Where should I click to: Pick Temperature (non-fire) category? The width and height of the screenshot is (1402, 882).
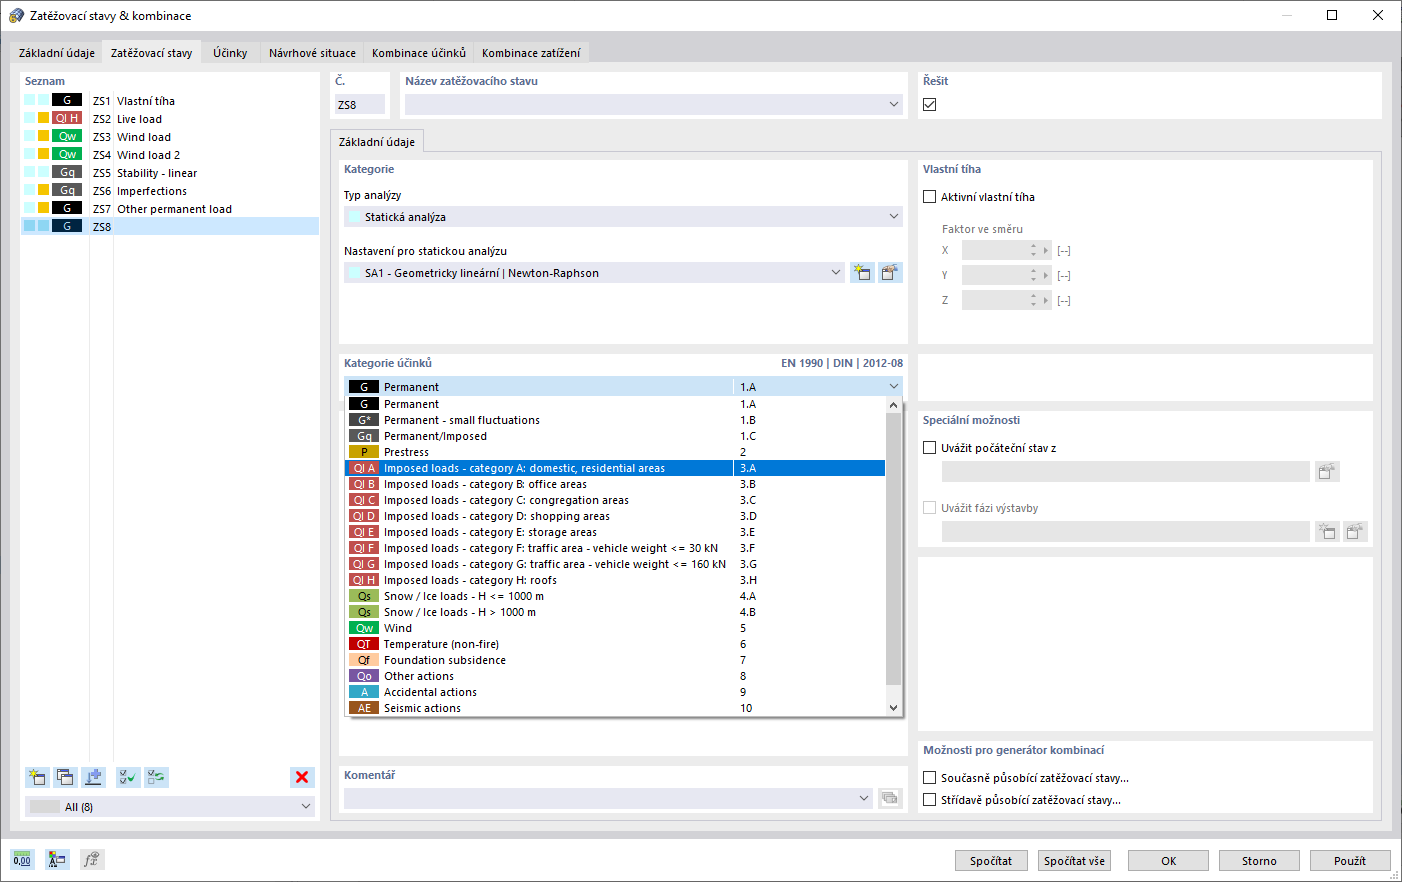coord(615,644)
